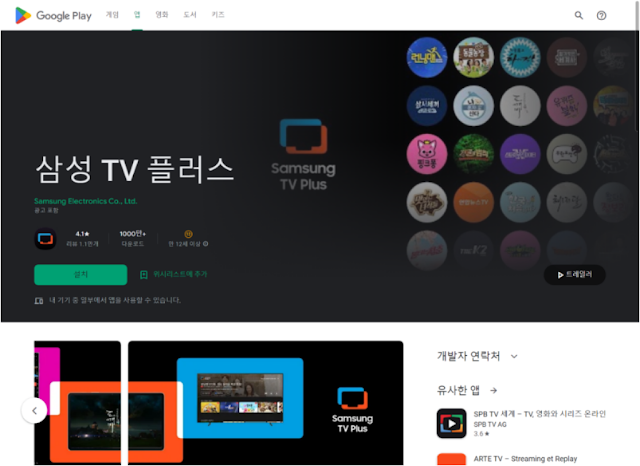Click the info icon beside 12세 이상
640x466 pixels.
[206, 244]
